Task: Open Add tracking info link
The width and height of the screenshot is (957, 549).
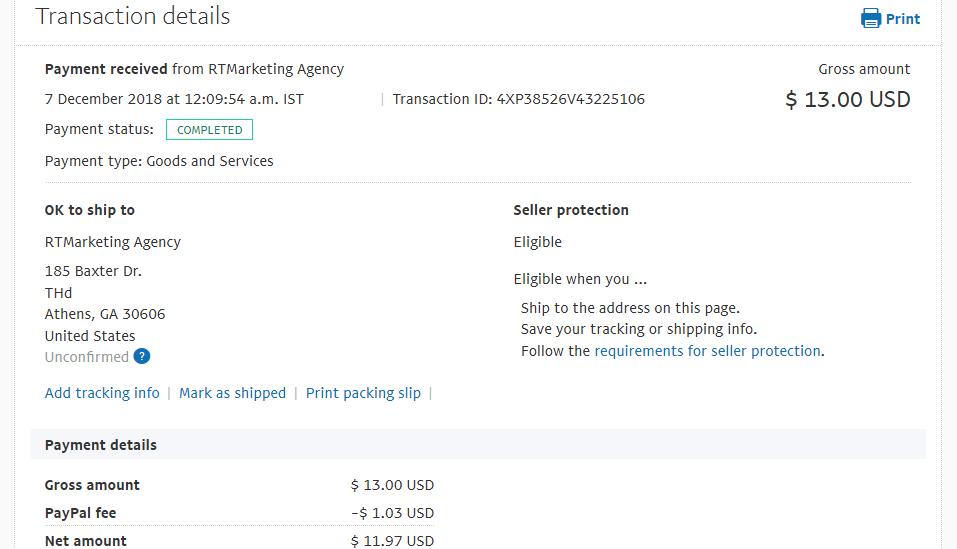Action: [102, 393]
